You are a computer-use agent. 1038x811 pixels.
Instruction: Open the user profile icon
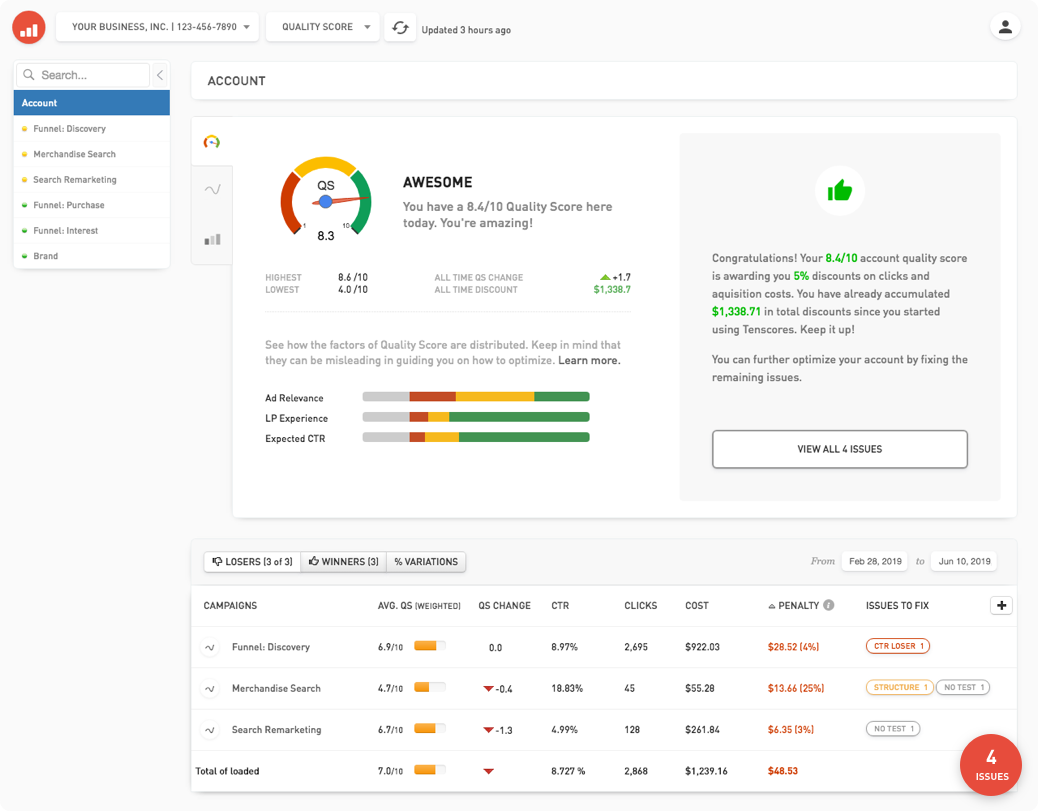(x=1005, y=27)
